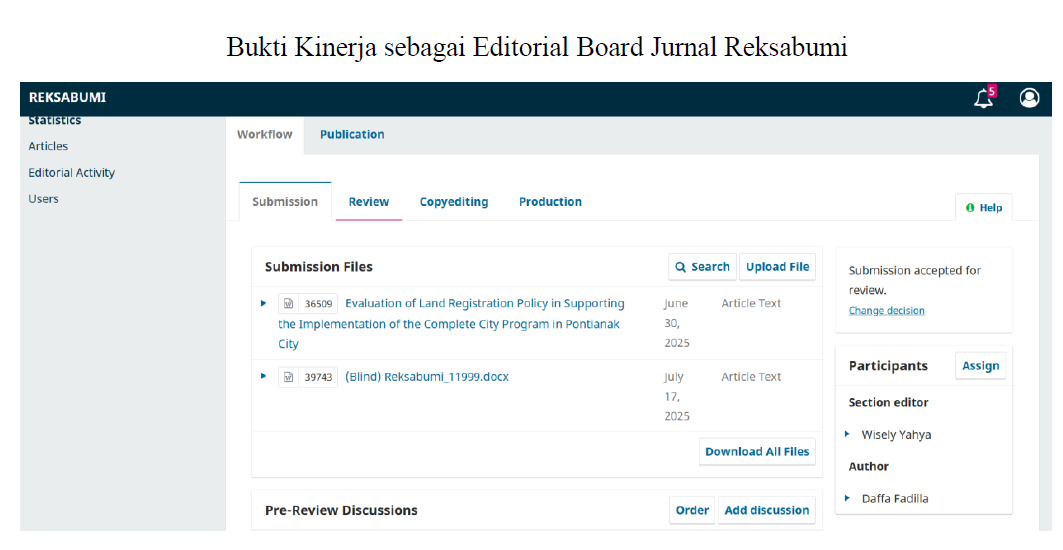Click the Change decision link
Image resolution: width=1063 pixels, height=550 pixels.
pos(886,311)
